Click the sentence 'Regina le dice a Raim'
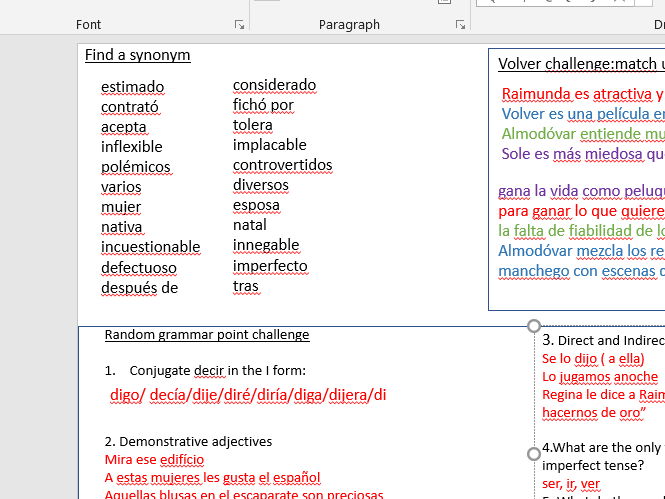The image size is (665, 499). 604,395
